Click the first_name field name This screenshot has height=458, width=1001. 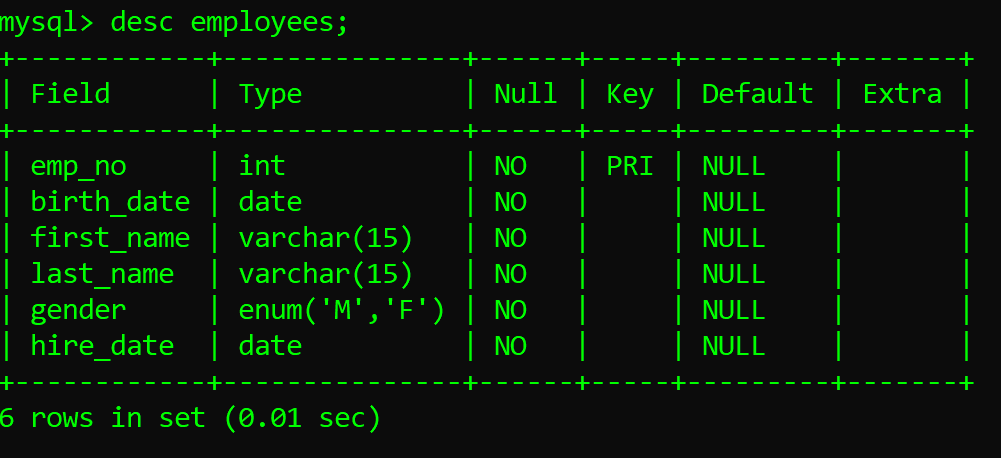point(110,238)
